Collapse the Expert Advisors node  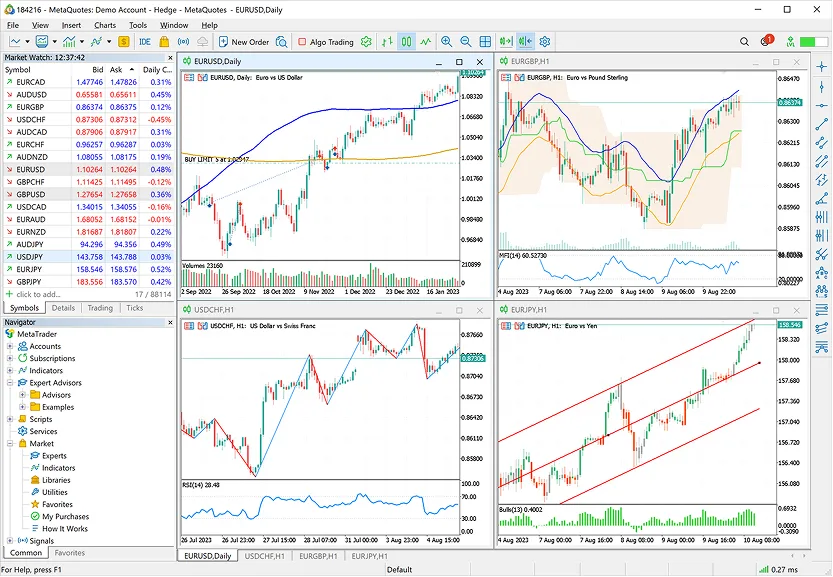[x=10, y=383]
